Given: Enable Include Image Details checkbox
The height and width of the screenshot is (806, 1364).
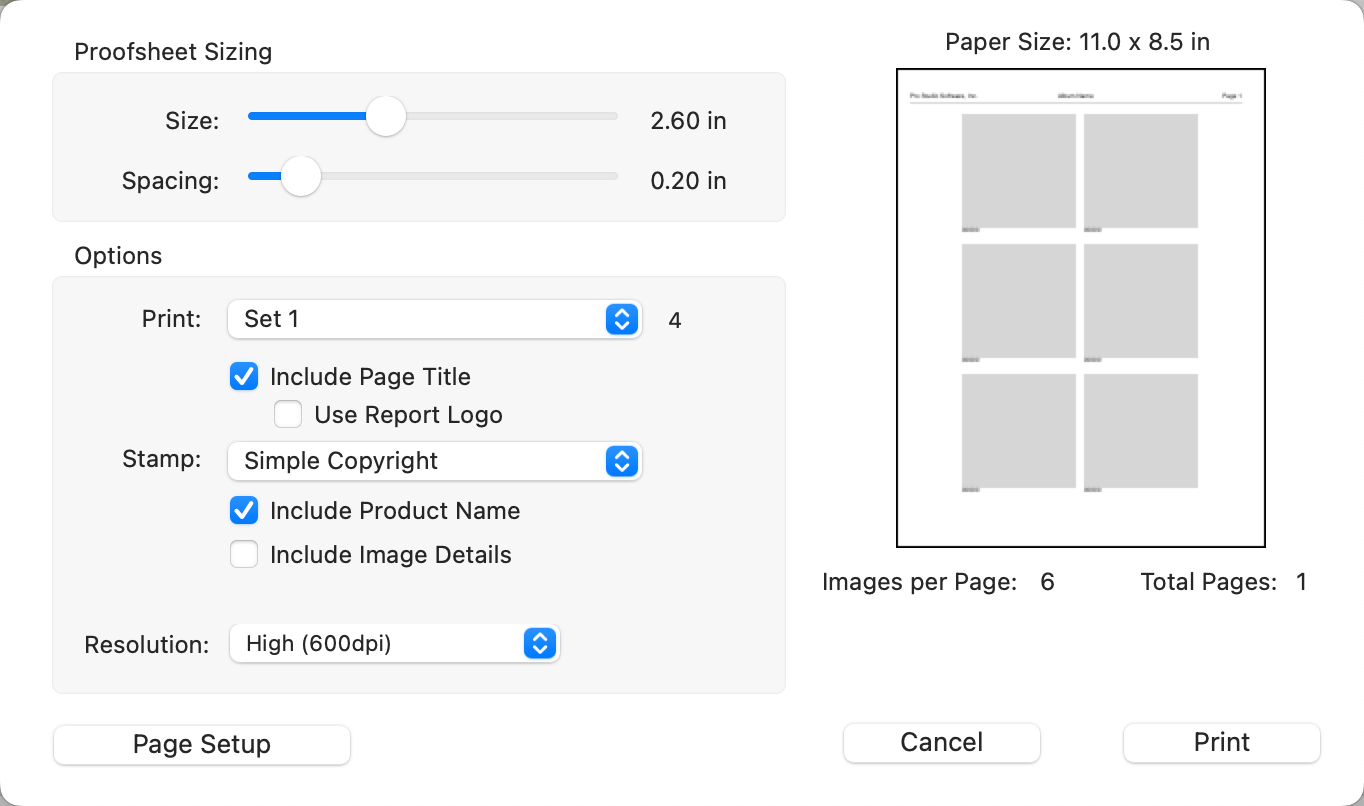Looking at the screenshot, I should (x=244, y=555).
